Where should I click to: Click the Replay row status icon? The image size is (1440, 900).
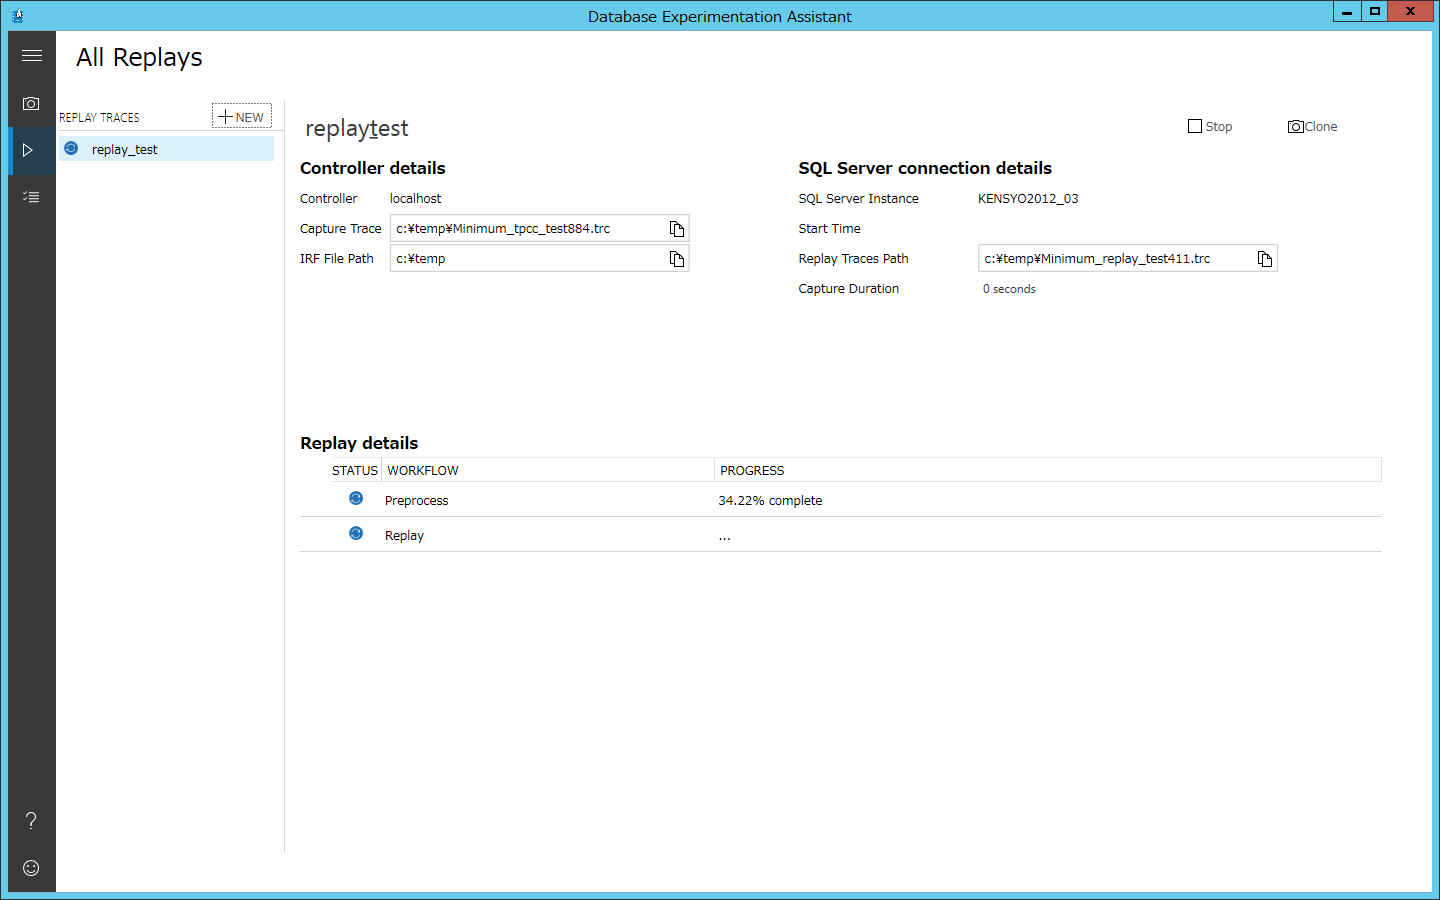click(x=356, y=533)
